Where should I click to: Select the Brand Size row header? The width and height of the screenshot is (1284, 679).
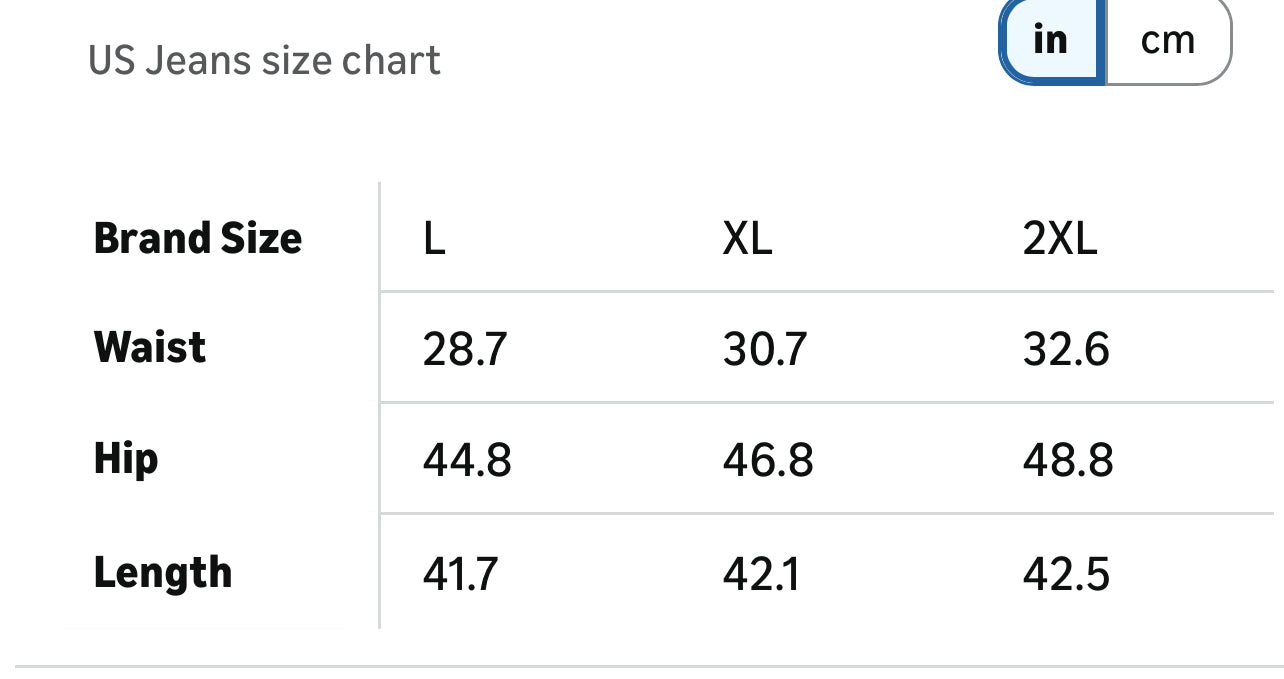(x=197, y=239)
